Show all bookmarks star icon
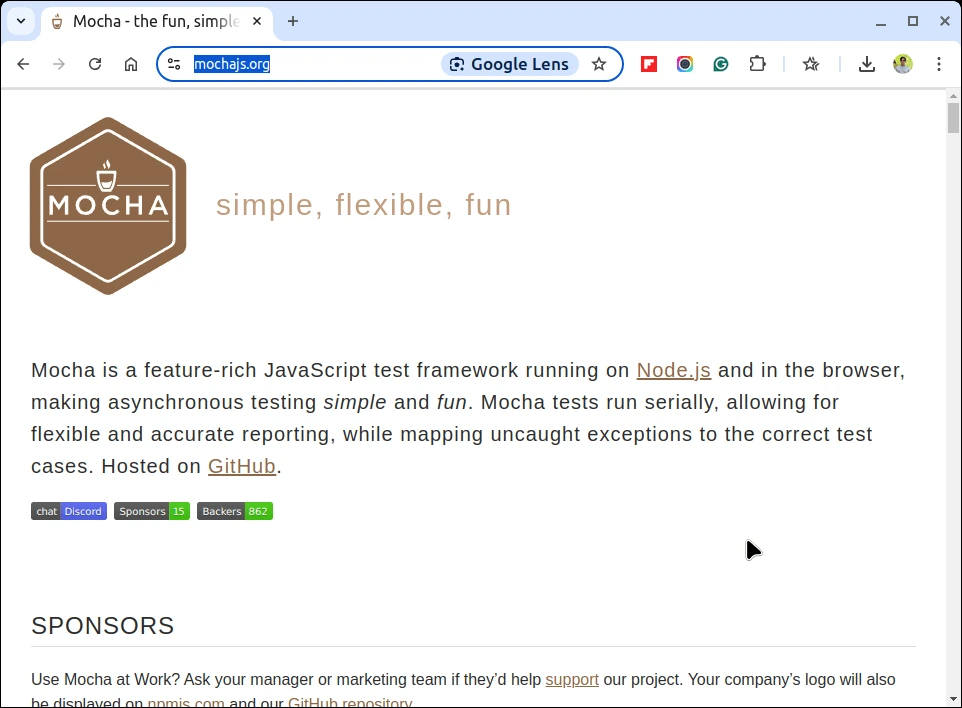This screenshot has width=962, height=708. (811, 64)
